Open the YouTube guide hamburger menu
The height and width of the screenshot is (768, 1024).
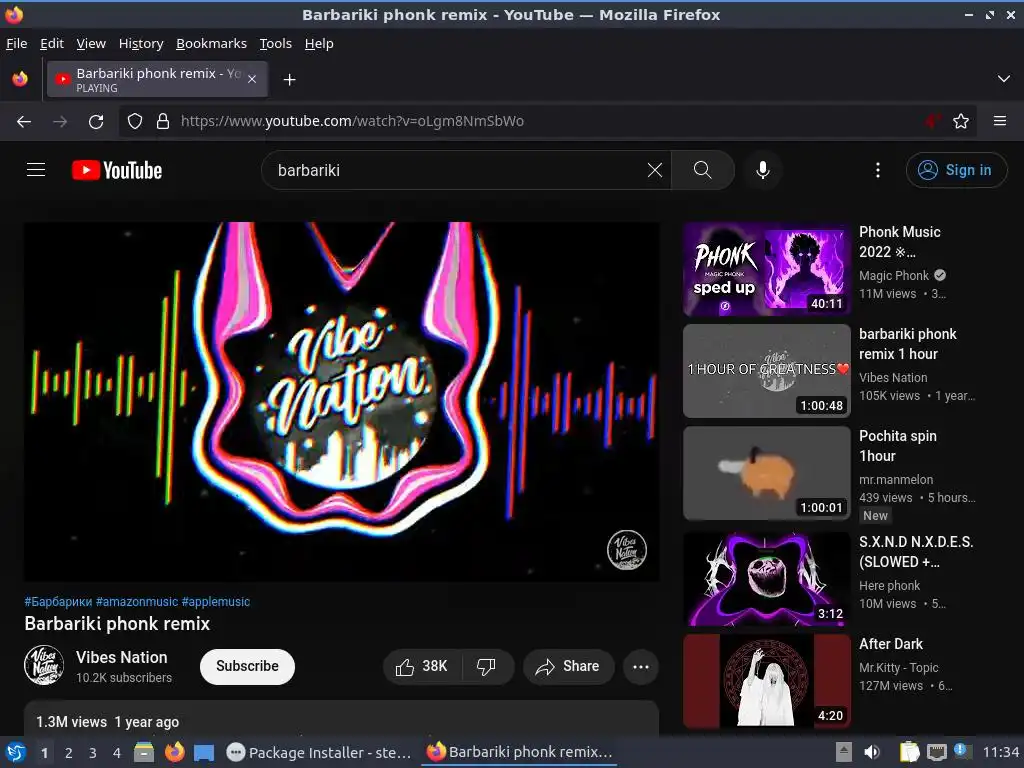click(x=36, y=170)
